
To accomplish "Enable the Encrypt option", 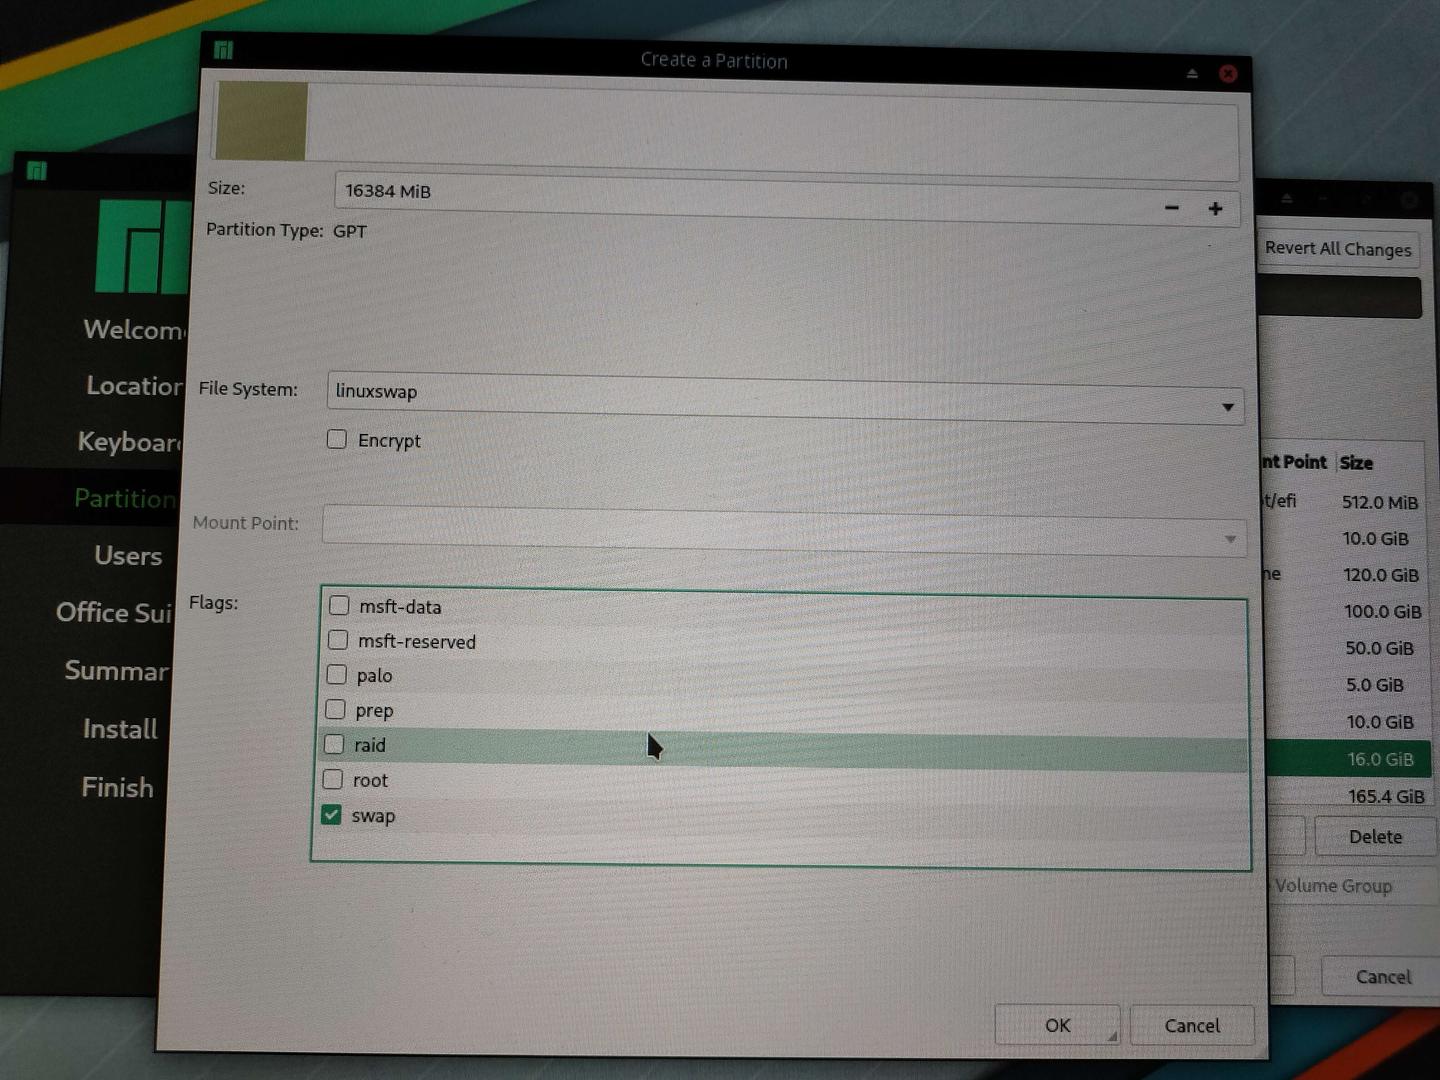I will 336,439.
